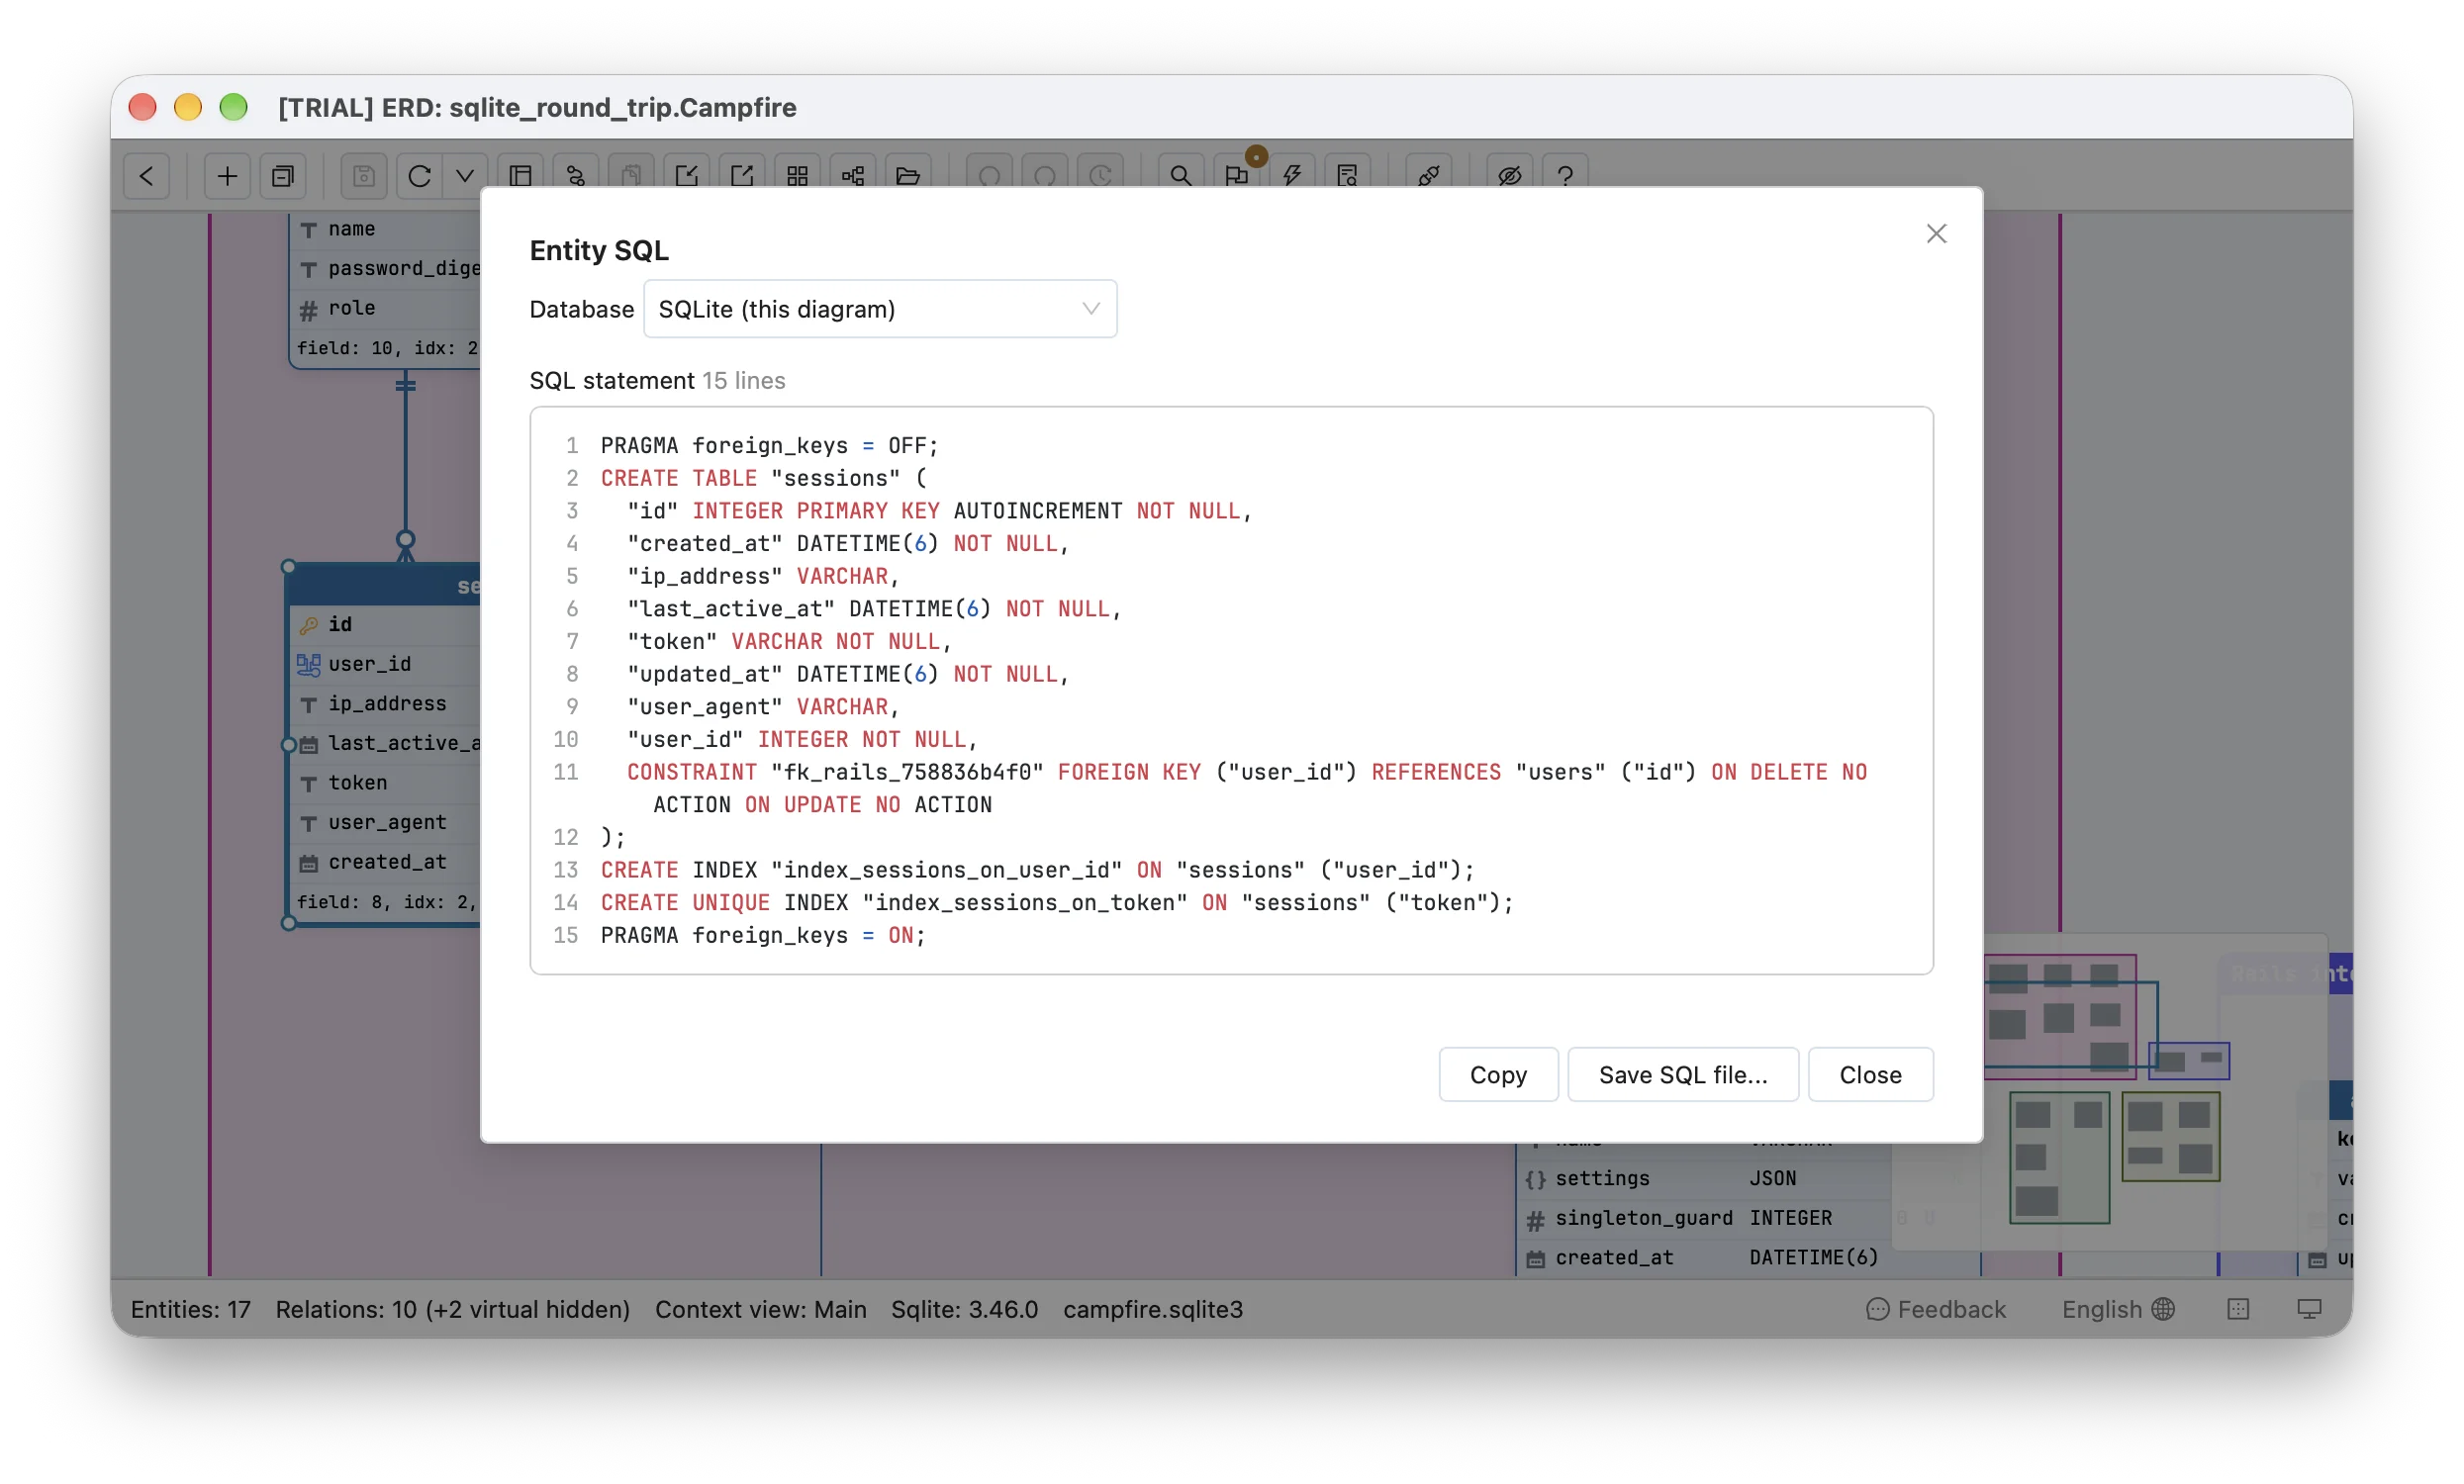Open the dropdown arrow next to reload
The image size is (2464, 1484).
click(465, 176)
